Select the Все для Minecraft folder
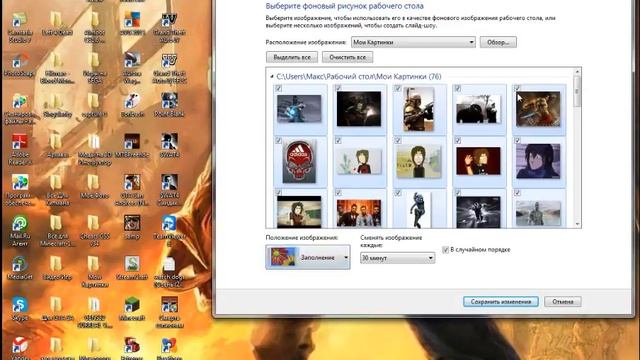 tap(57, 231)
